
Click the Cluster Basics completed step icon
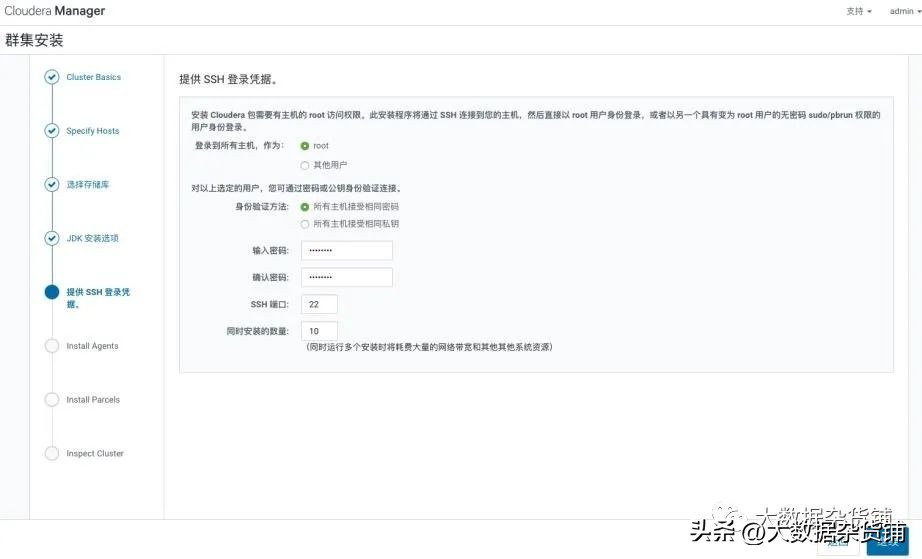52,77
